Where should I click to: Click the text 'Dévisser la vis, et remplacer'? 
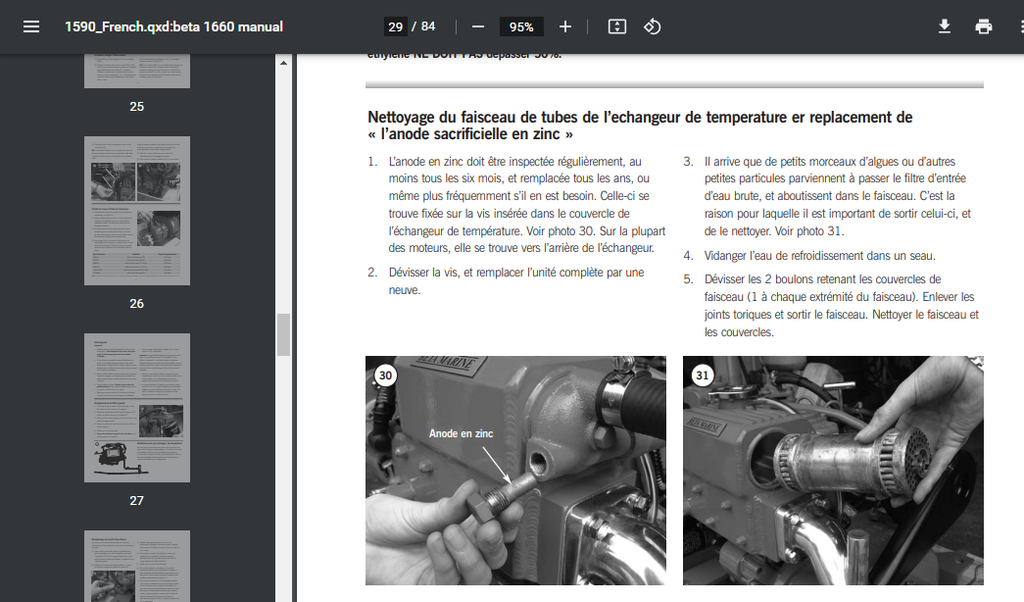click(463, 272)
